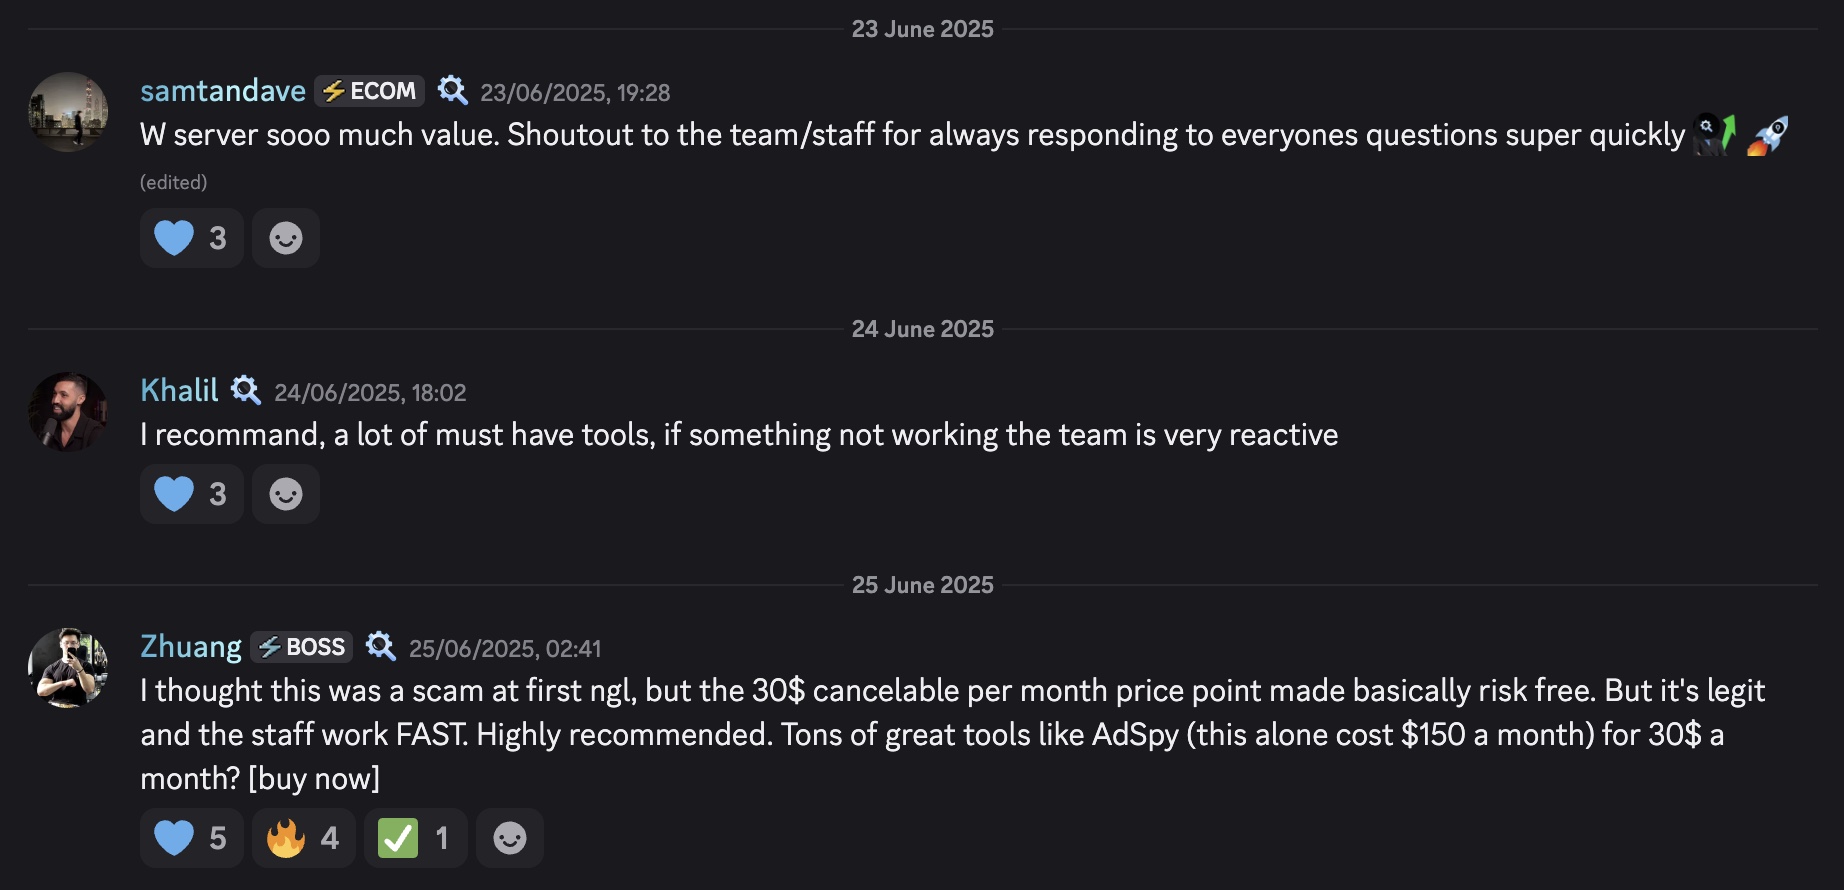
Task: Click Khalil's role gear icon
Action: (x=246, y=390)
